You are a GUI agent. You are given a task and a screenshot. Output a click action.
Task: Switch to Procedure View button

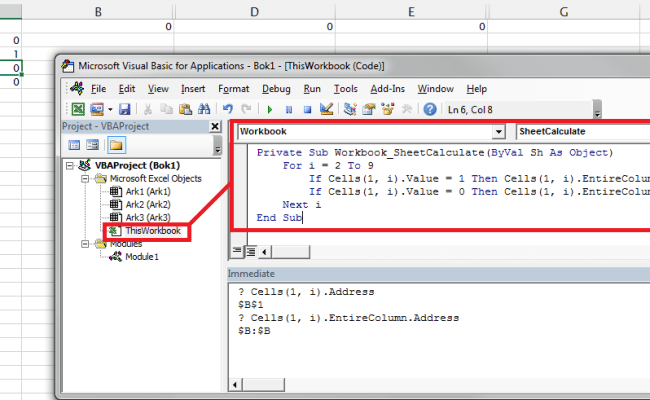coord(237,251)
